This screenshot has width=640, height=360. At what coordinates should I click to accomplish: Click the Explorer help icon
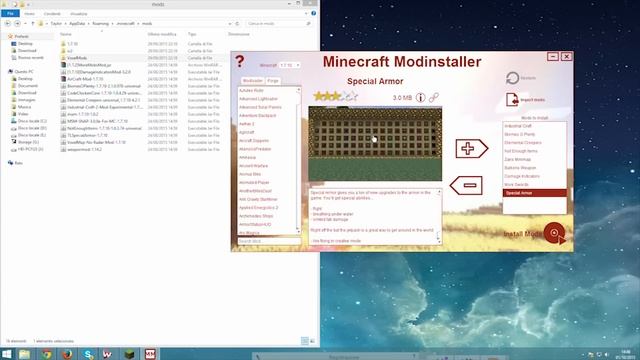[313, 13]
